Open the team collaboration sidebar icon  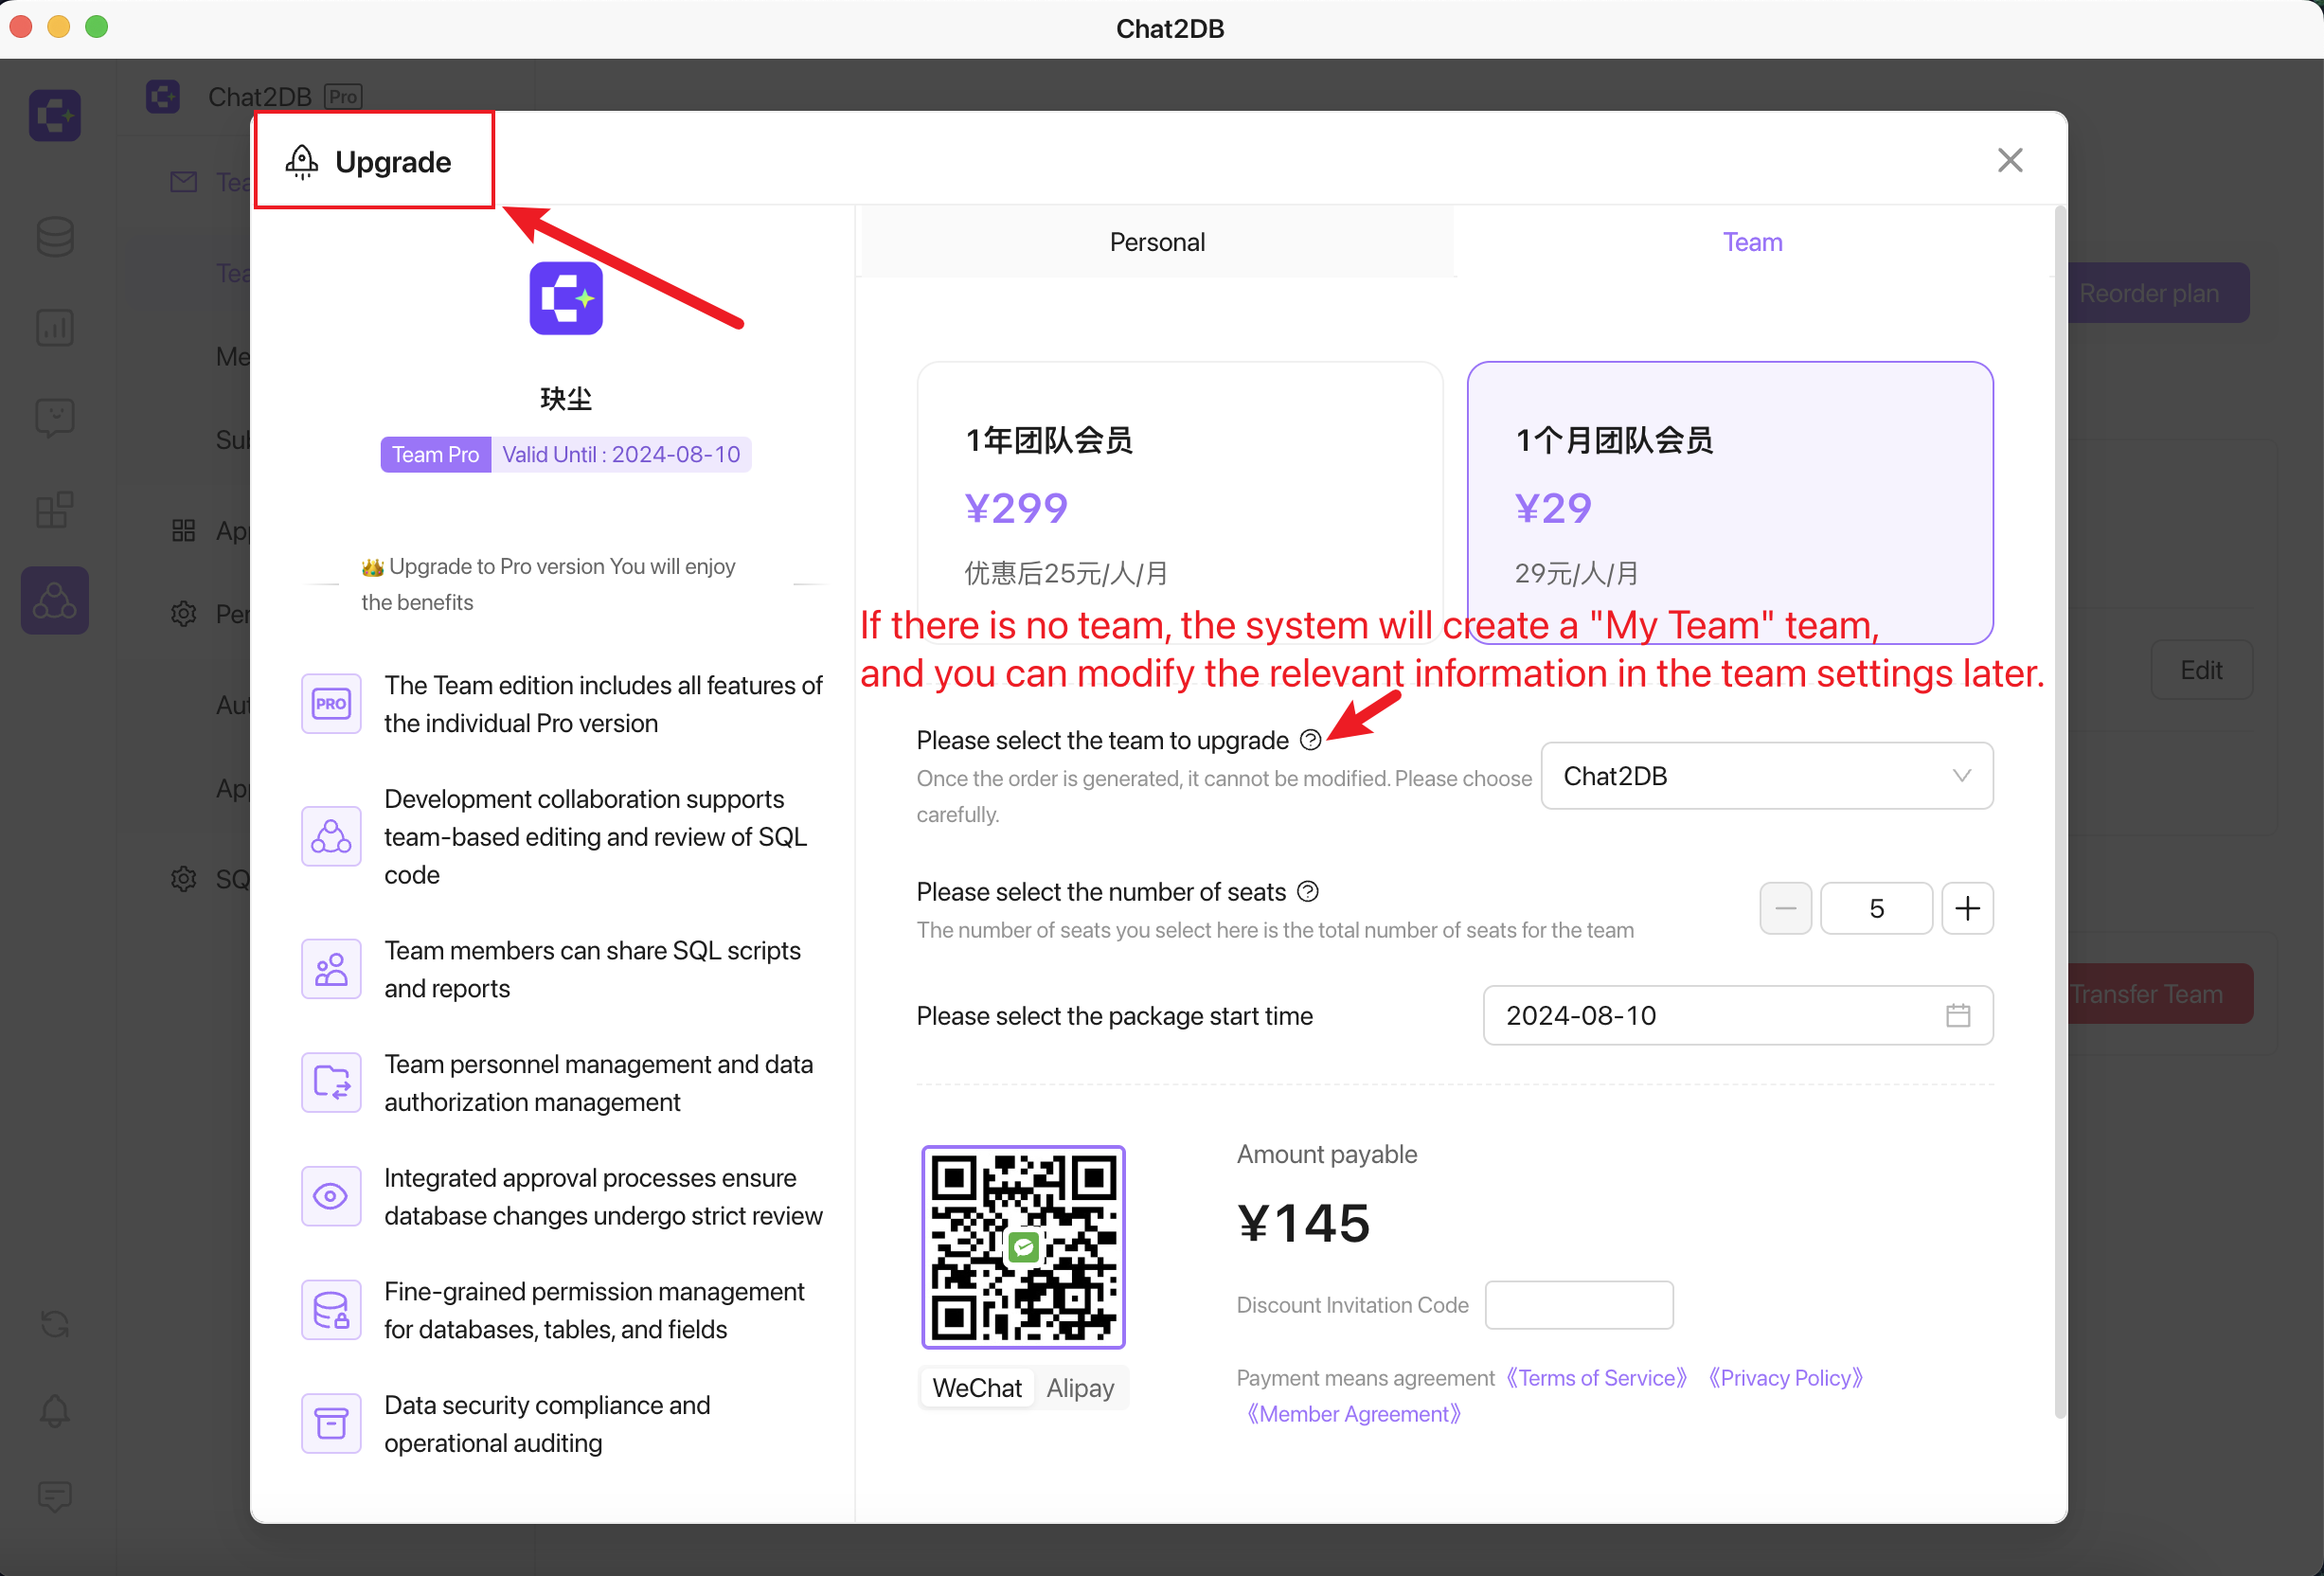55,601
